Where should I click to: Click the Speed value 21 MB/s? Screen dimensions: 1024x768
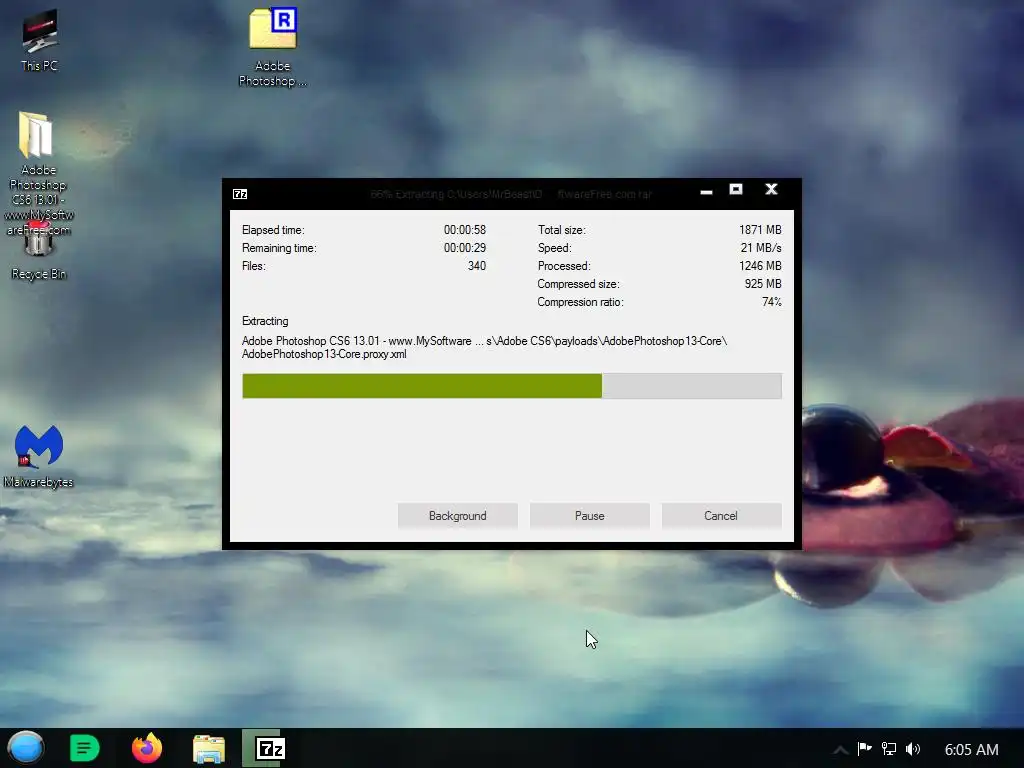coord(761,248)
